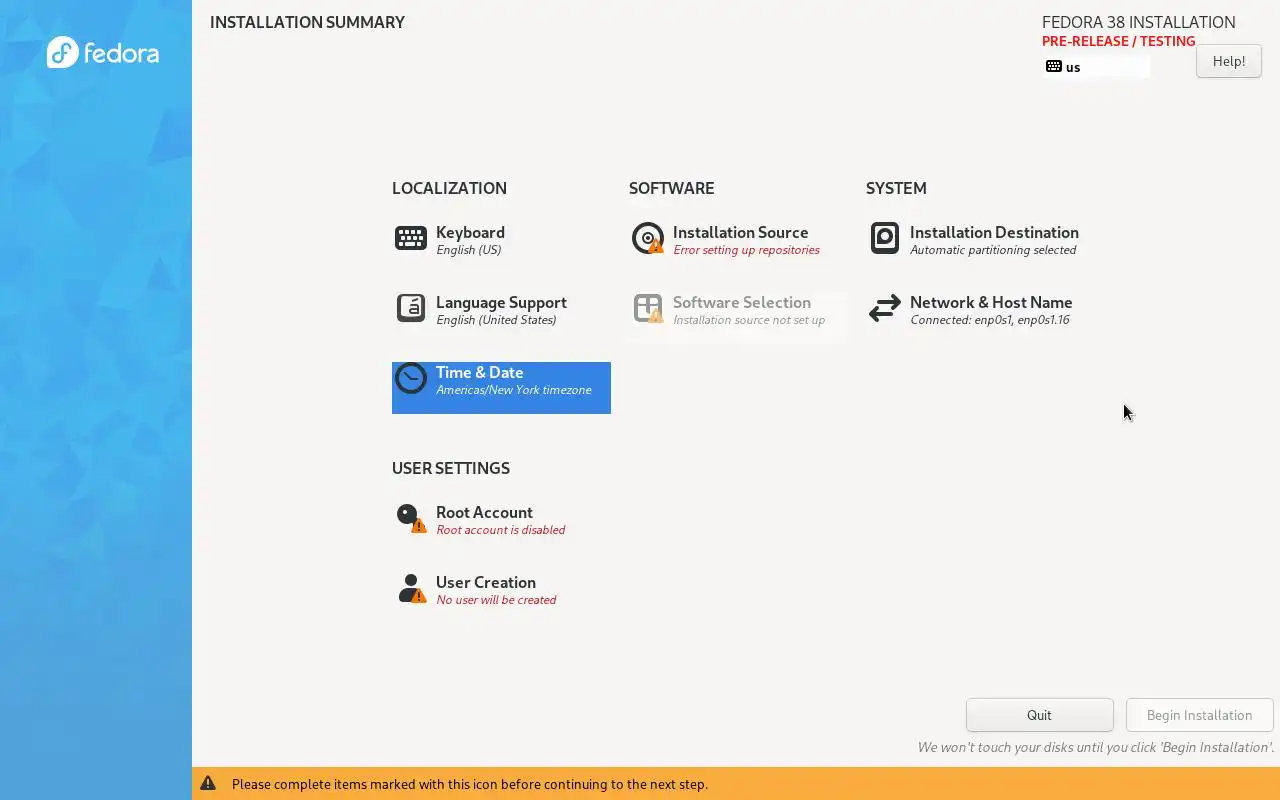This screenshot has width=1280, height=800.
Task: Open the Keyboard layout icon
Action: [x=411, y=238]
